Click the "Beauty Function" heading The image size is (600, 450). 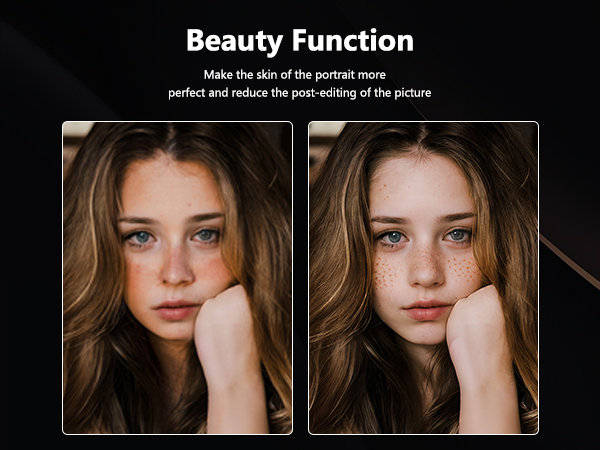[x=300, y=41]
